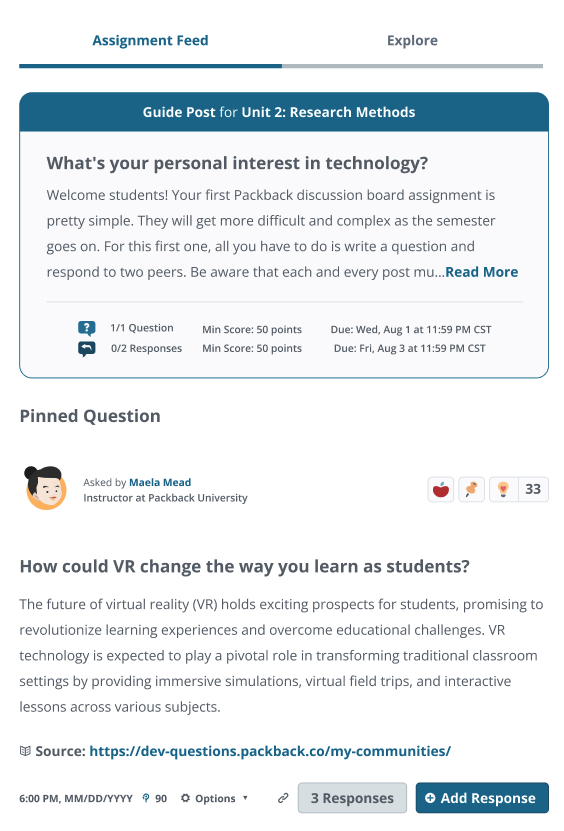Open the Maela Mead profile link
This screenshot has width=564, height=831.
pos(160,482)
